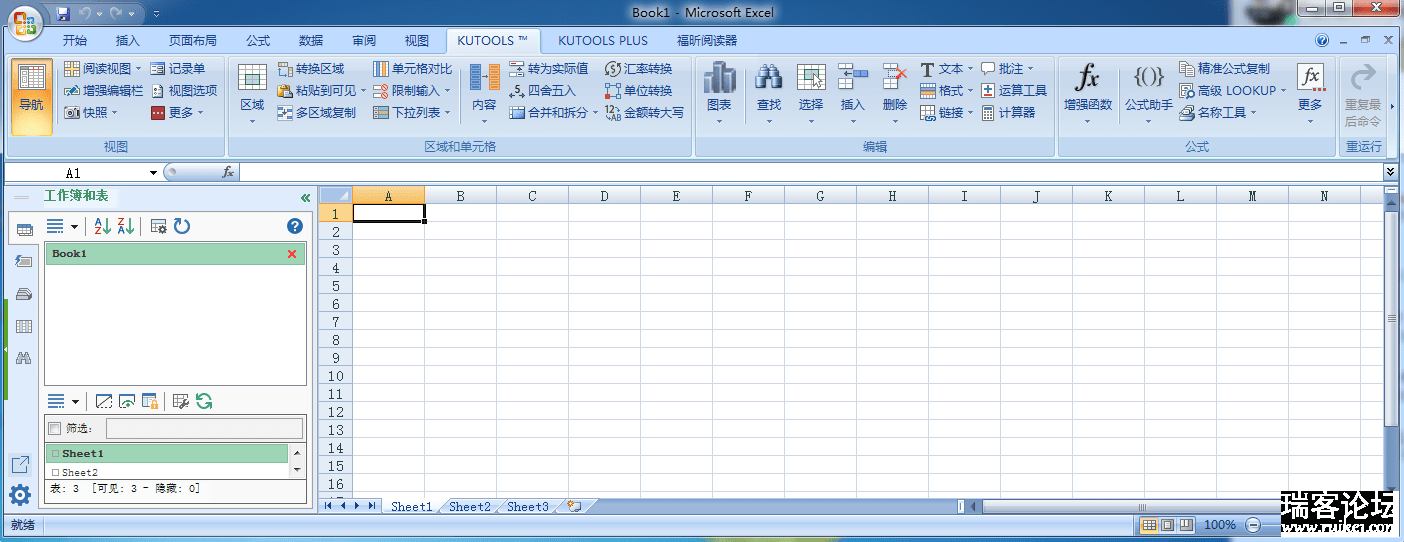Switch to find and replace binoculars pane
This screenshot has width=1404, height=542.
tap(24, 357)
